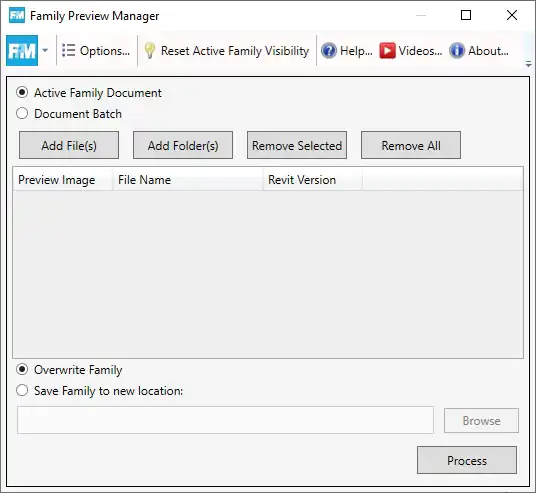
Task: Click the Revit Version column header
Action: point(313,179)
